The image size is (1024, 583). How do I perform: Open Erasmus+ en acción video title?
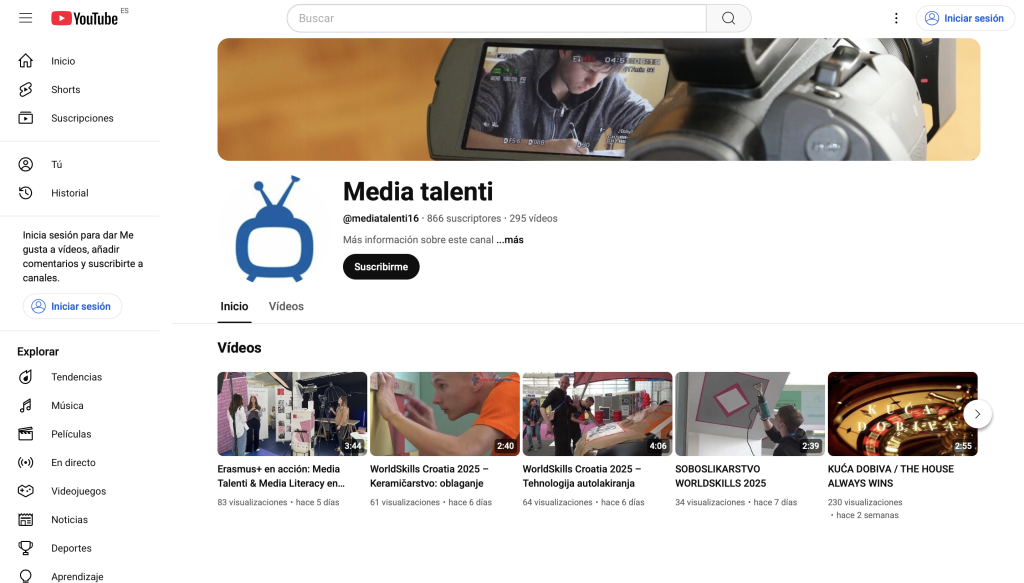[x=279, y=476]
